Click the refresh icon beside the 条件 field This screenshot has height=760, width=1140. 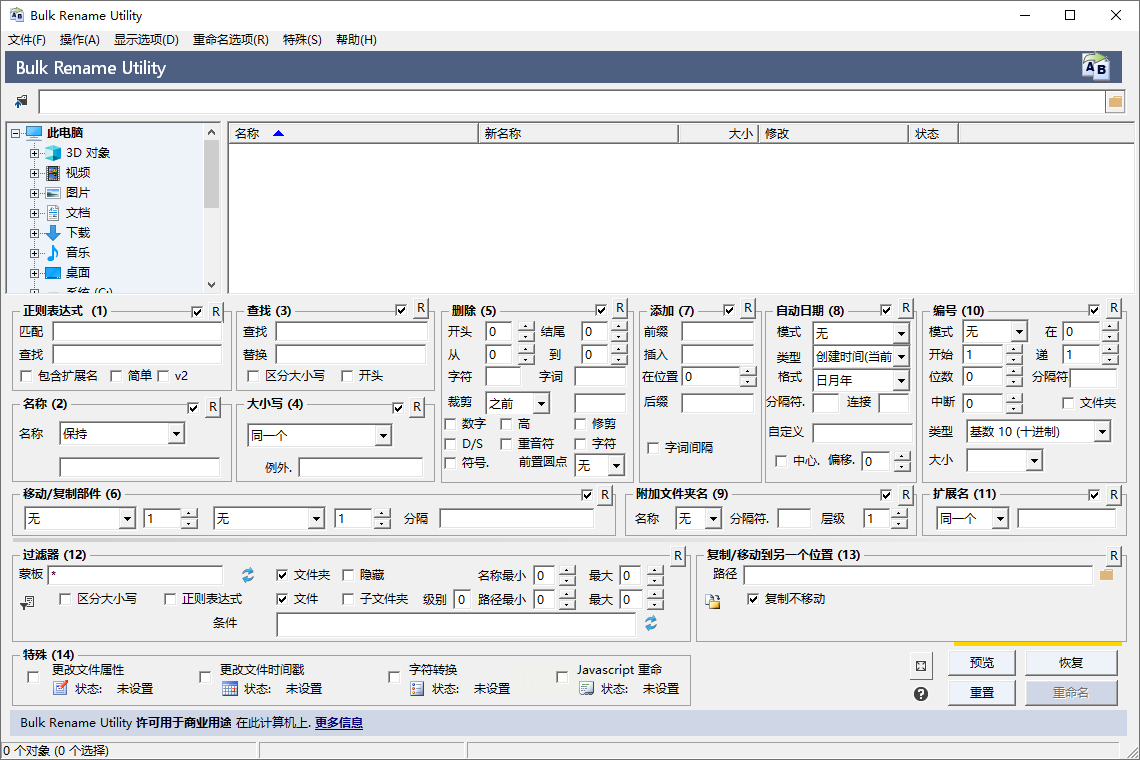point(651,623)
